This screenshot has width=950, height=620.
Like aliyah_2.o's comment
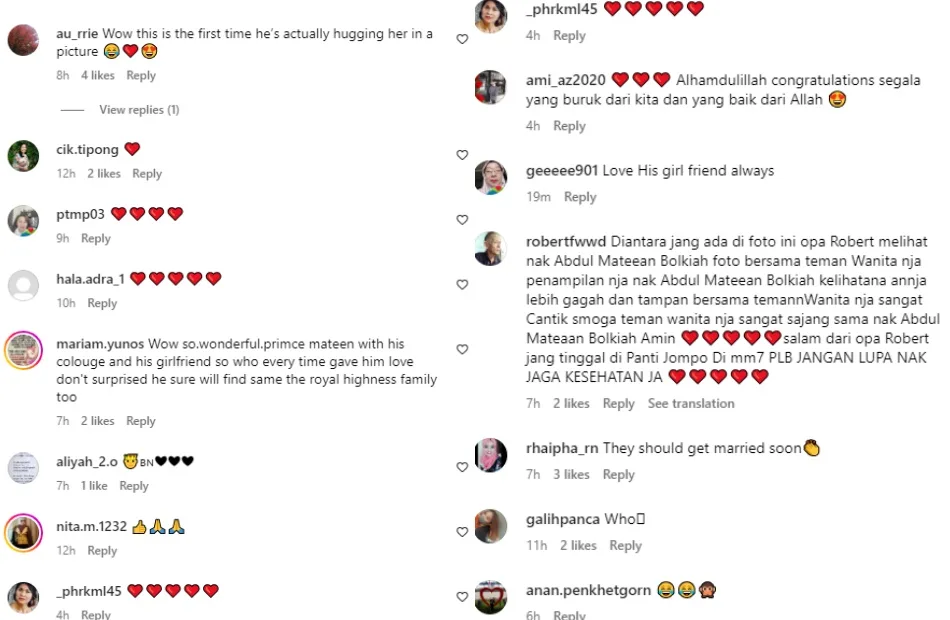(462, 467)
